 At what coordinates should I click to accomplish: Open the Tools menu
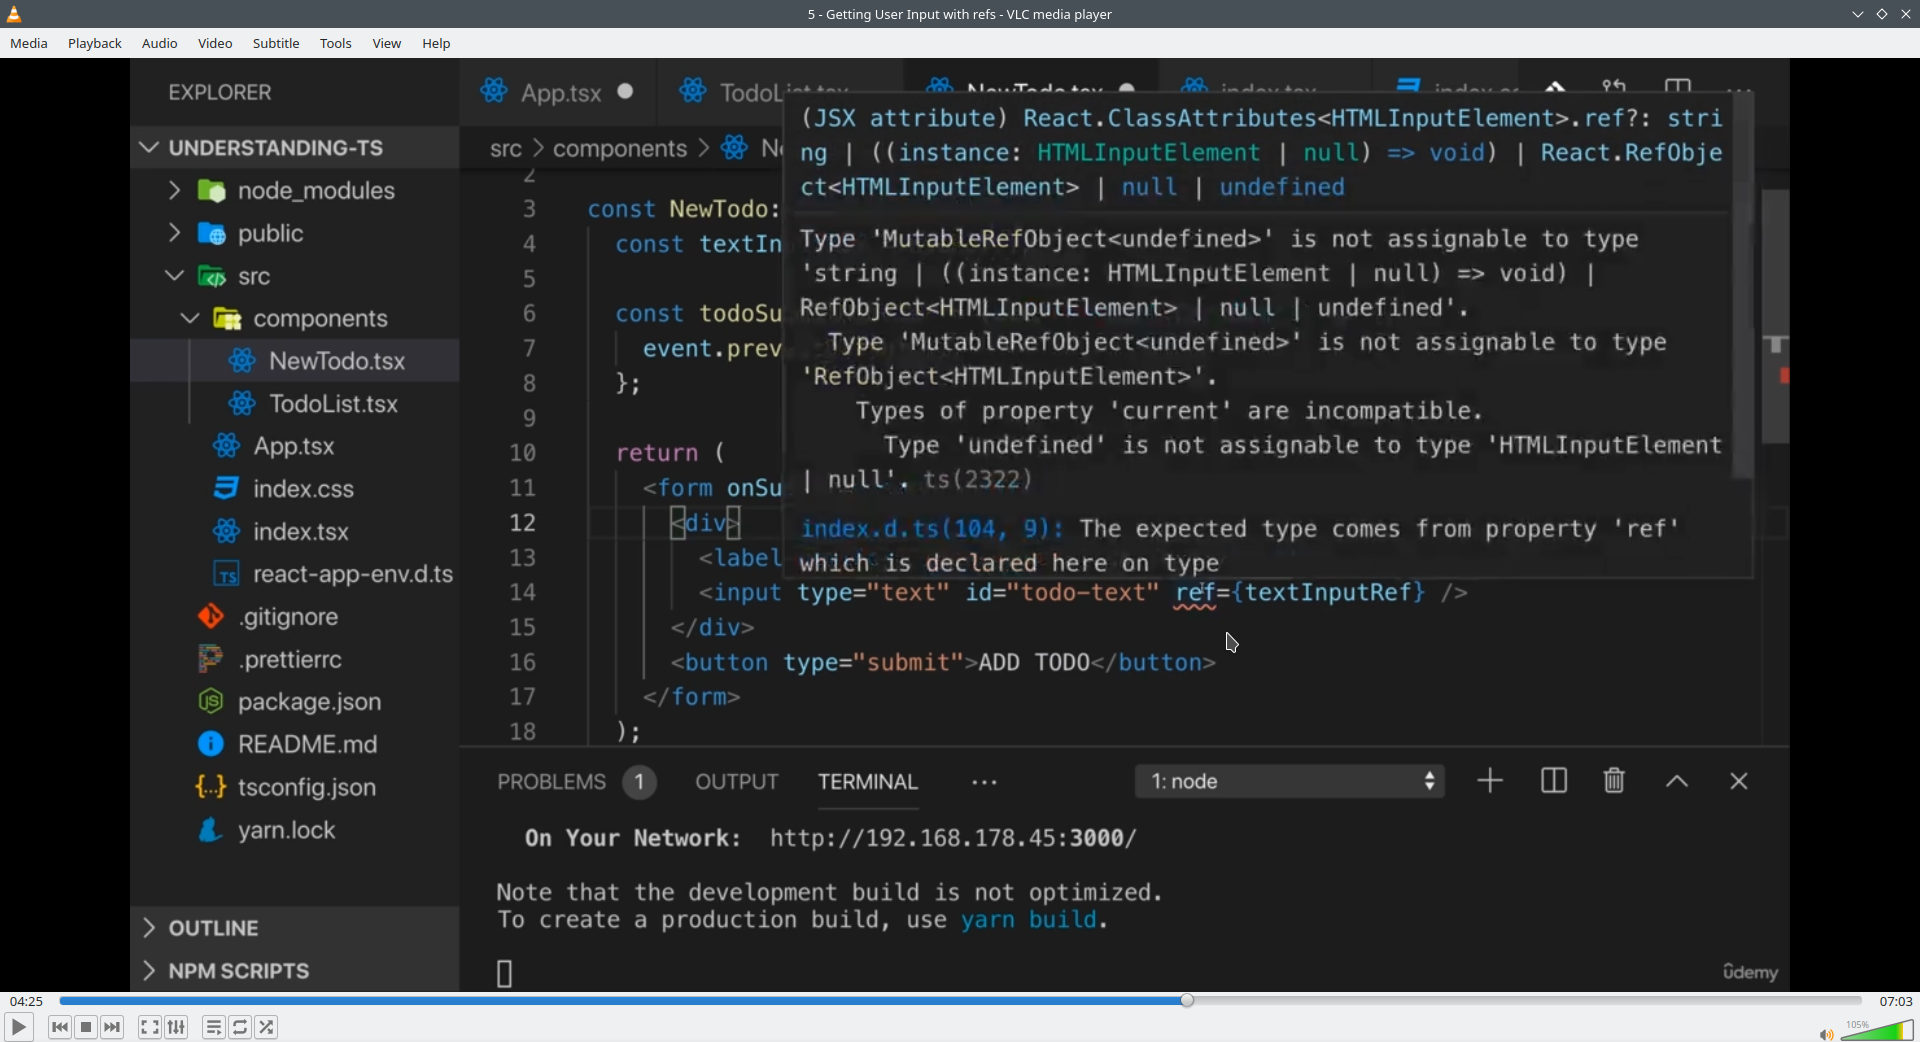click(336, 43)
